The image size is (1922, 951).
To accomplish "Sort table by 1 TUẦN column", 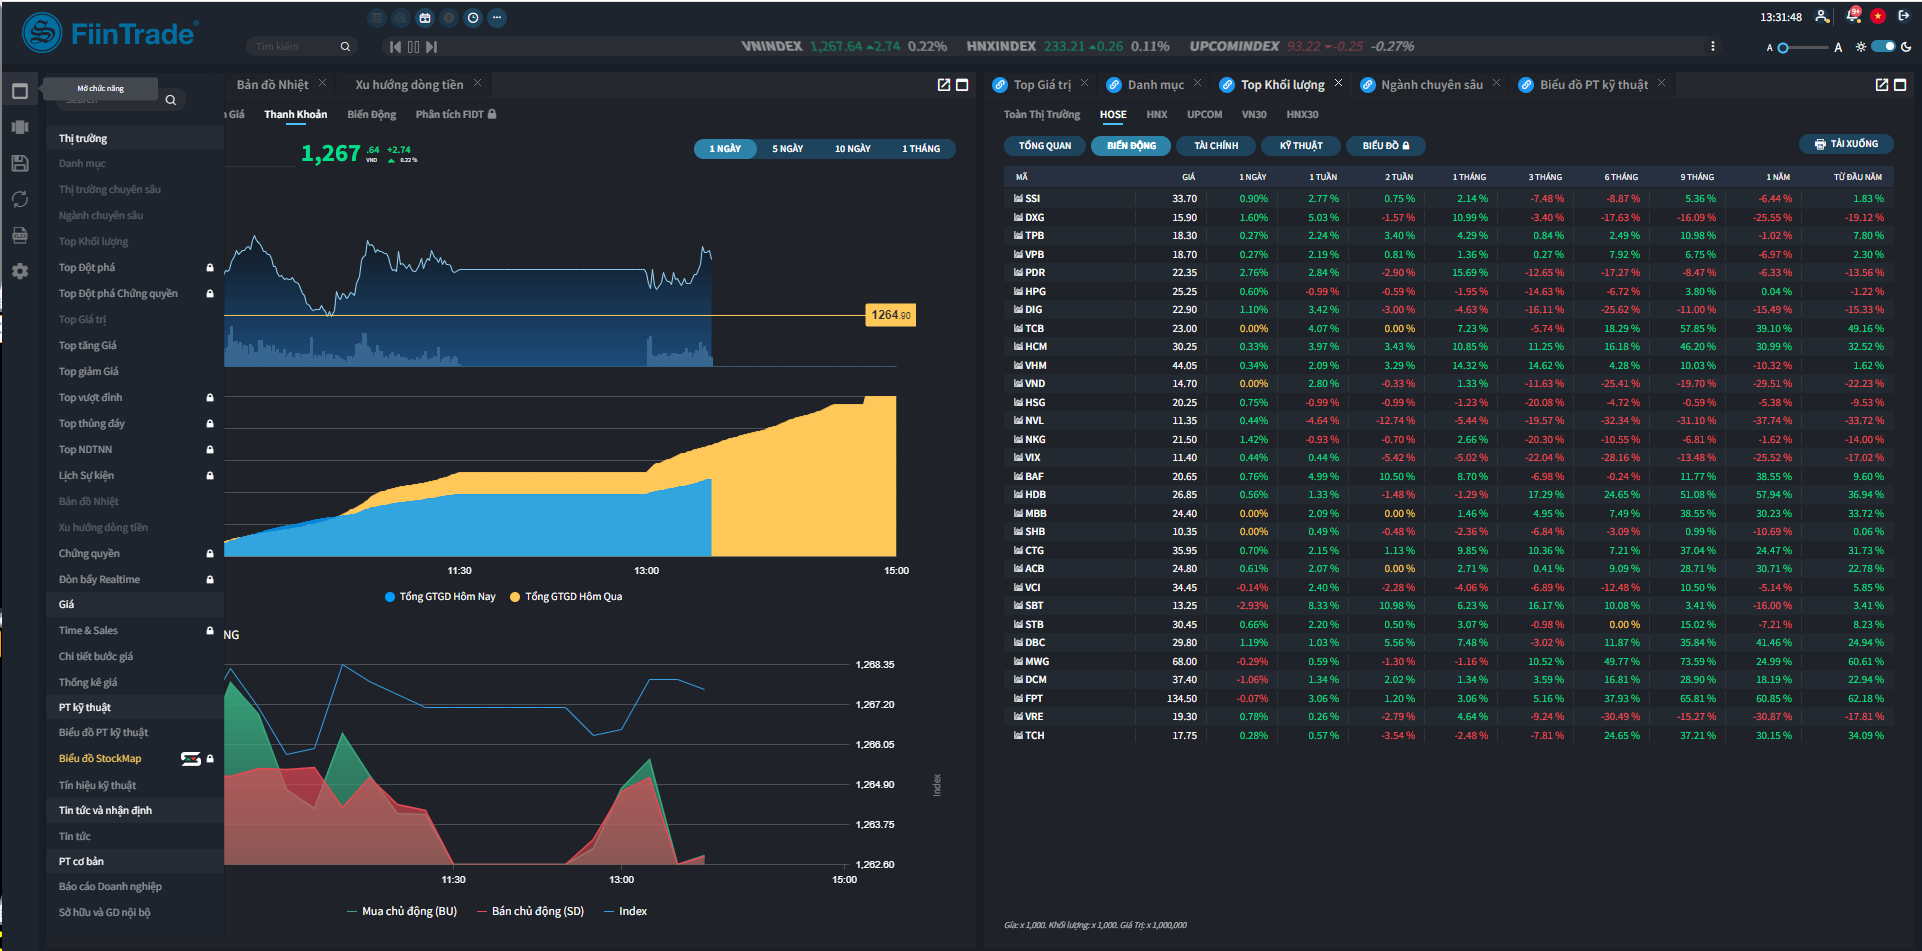I will pyautogui.click(x=1323, y=177).
